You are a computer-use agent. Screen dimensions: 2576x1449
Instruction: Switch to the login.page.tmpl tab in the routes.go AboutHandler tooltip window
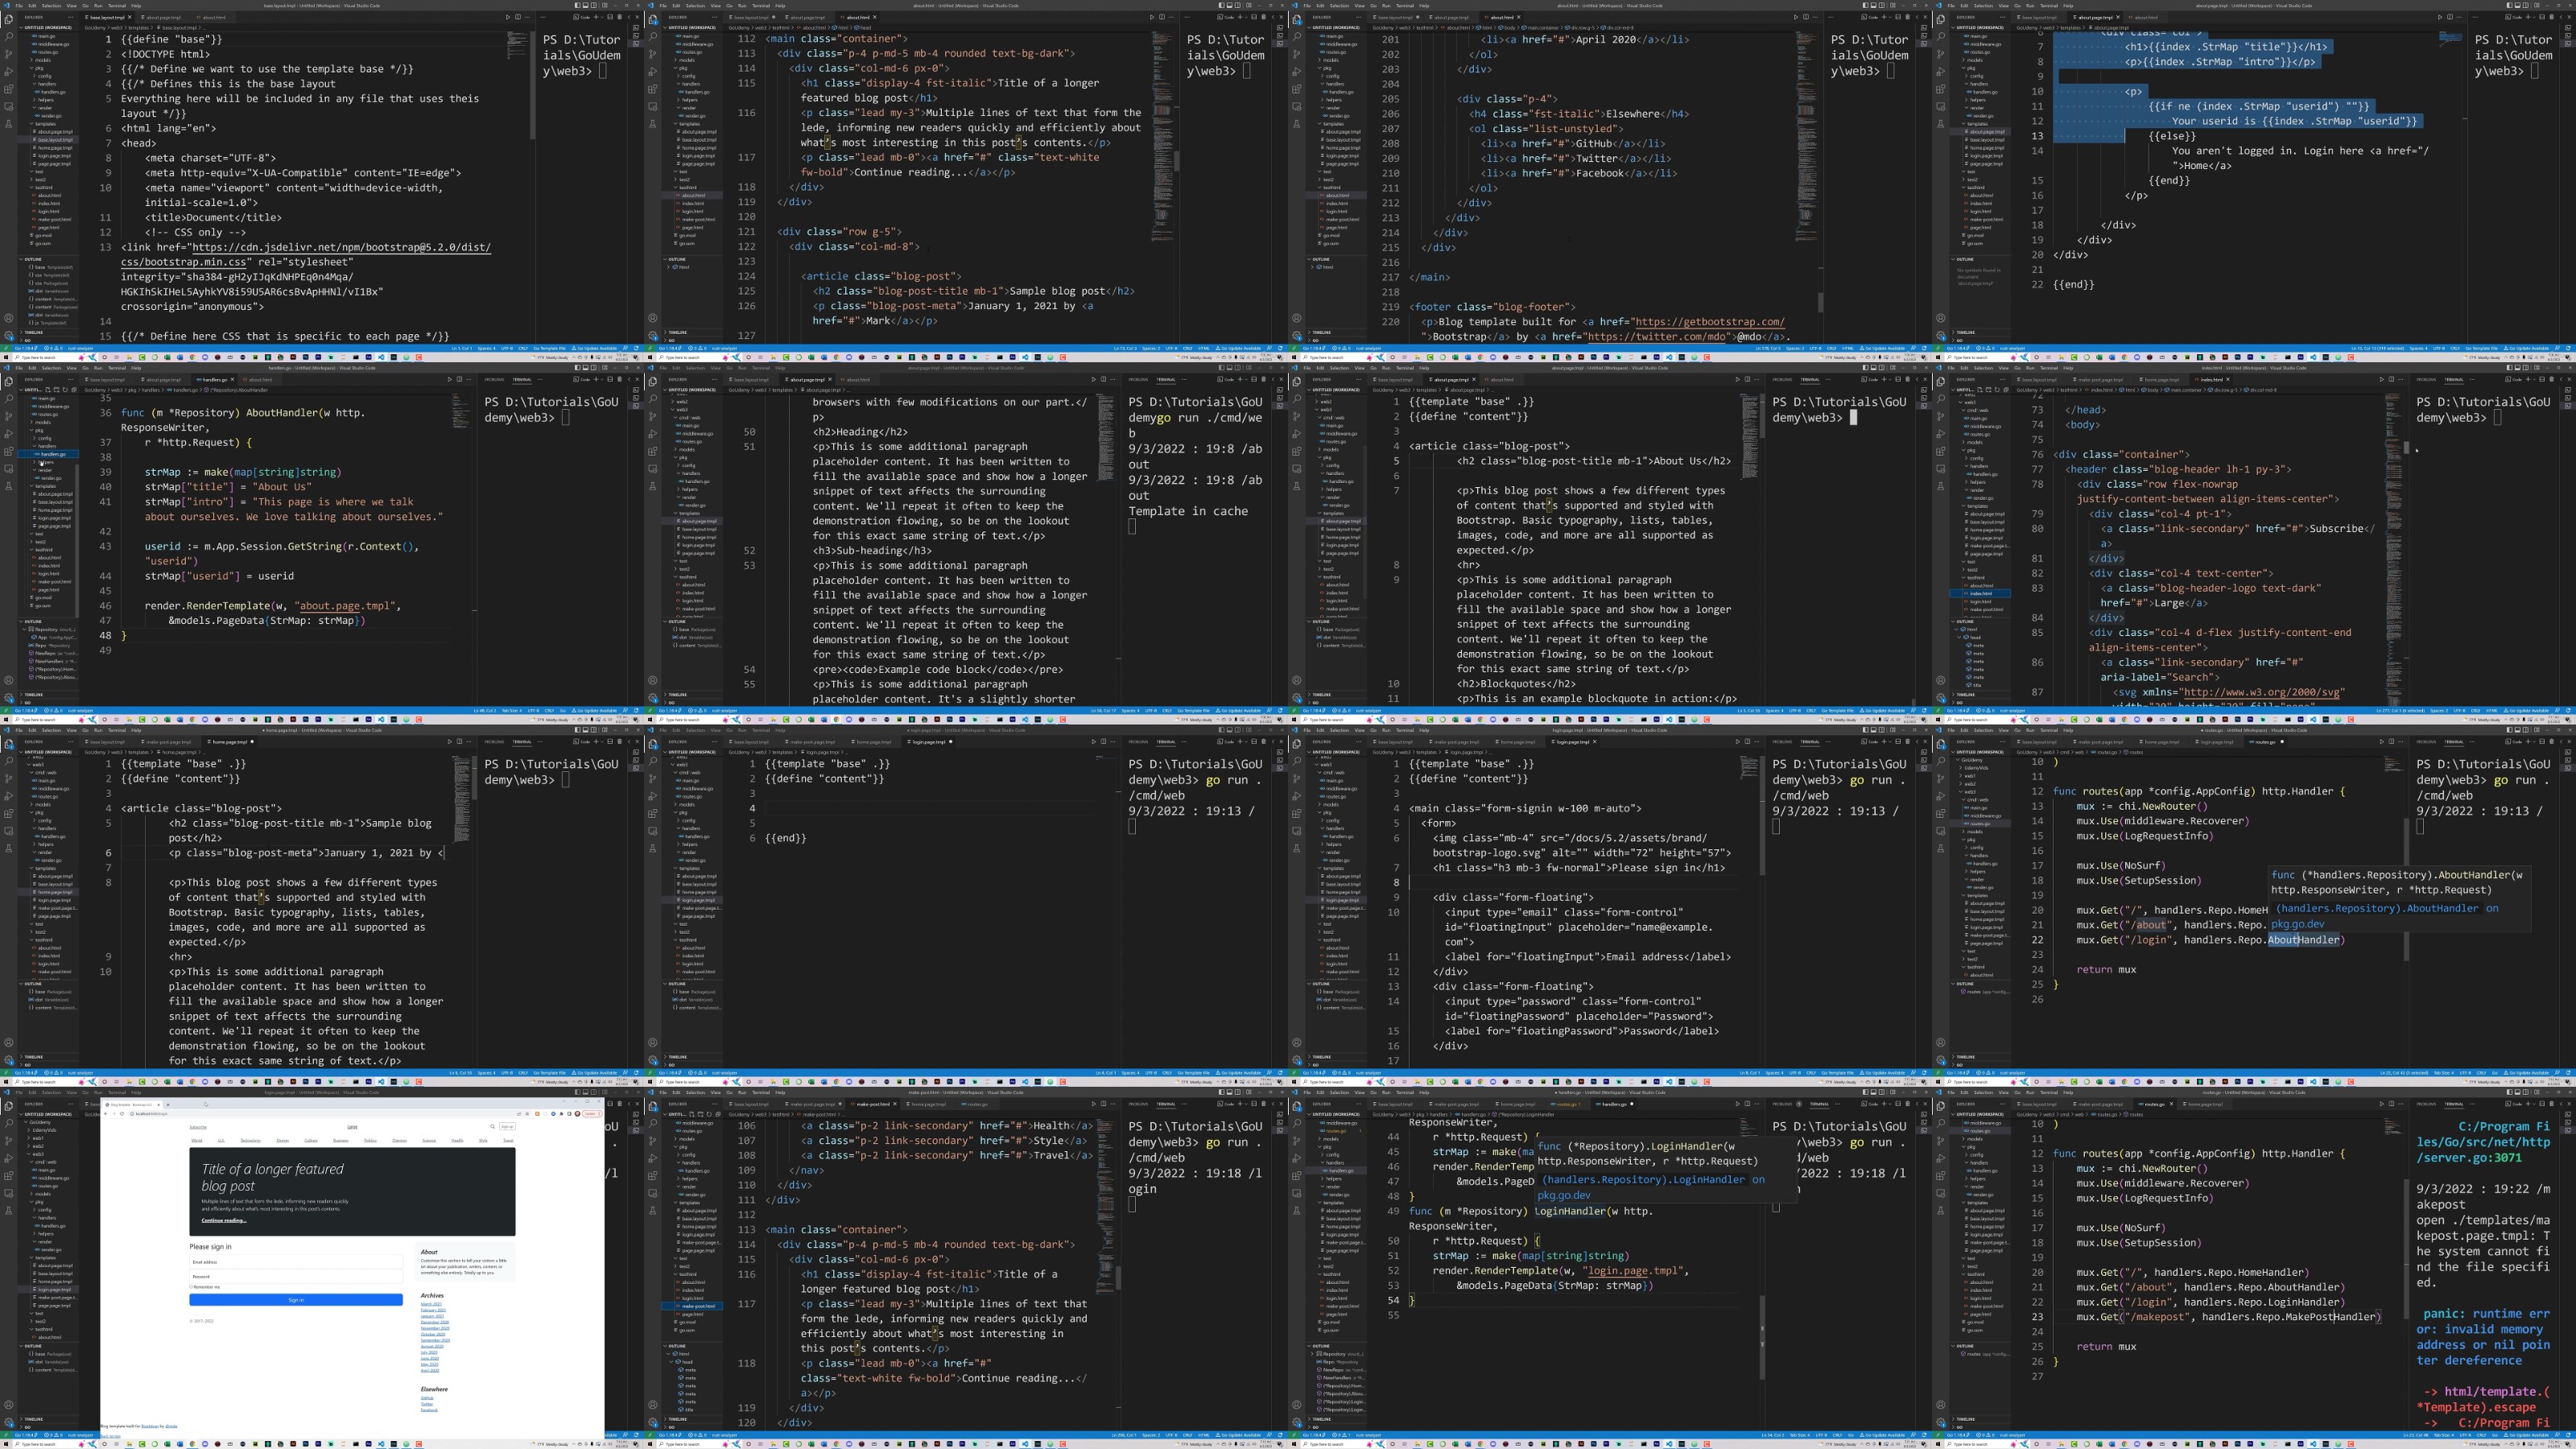point(2215,742)
